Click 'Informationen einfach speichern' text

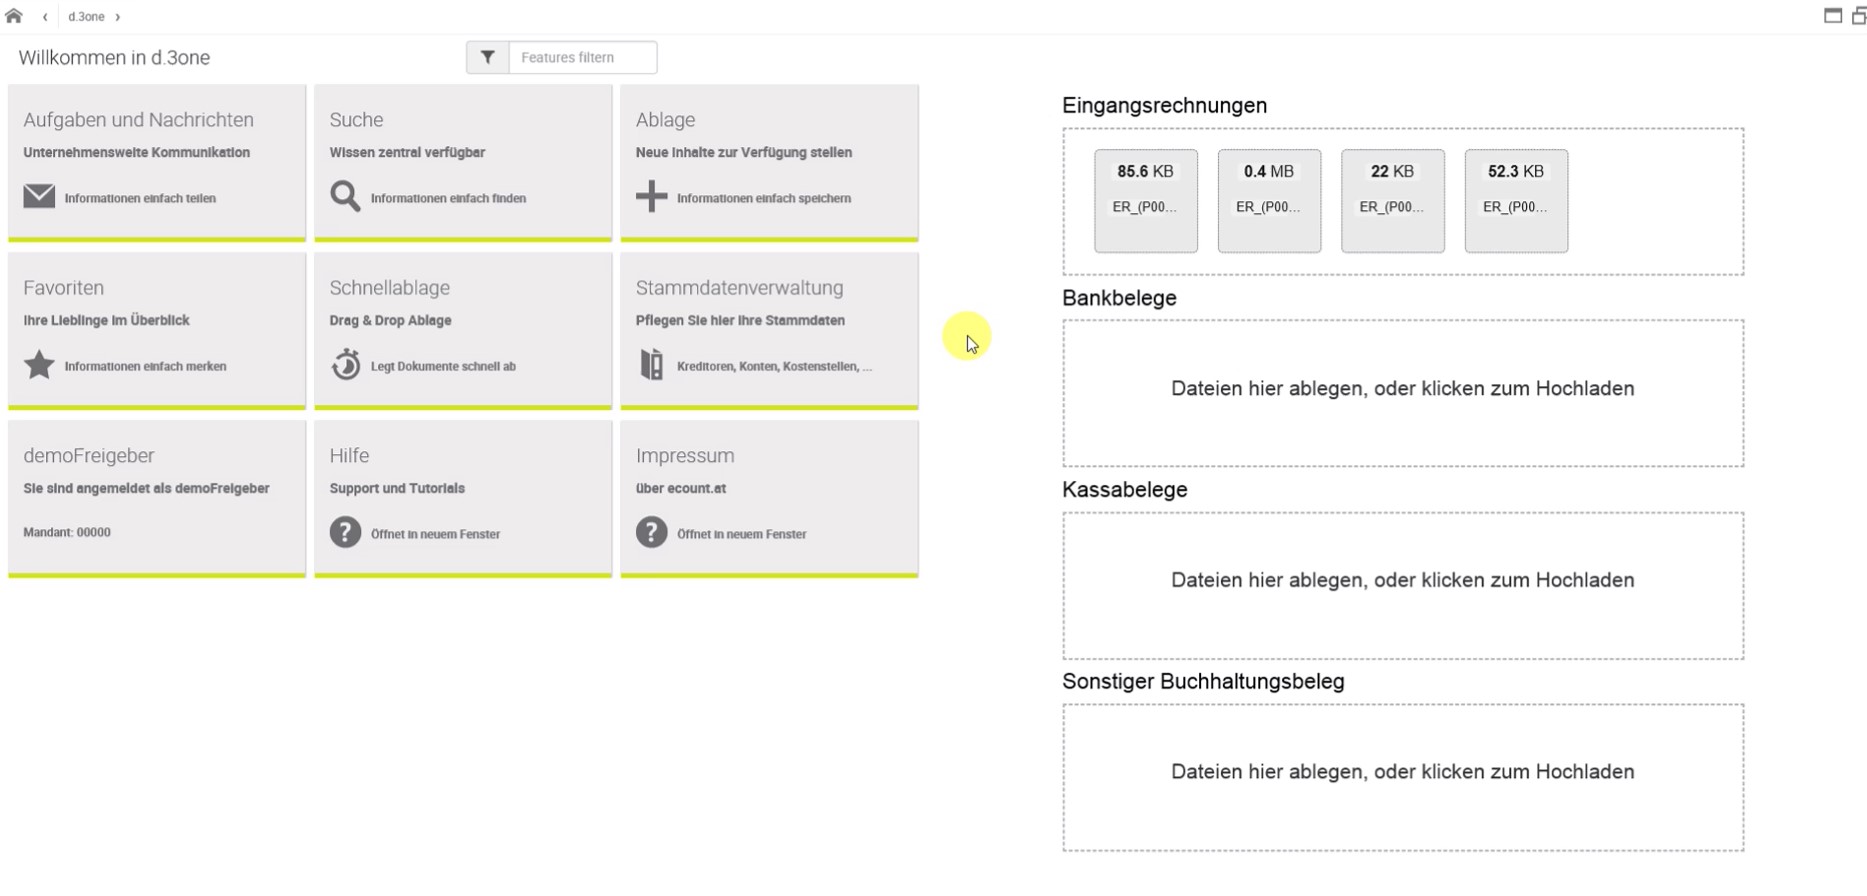click(764, 198)
